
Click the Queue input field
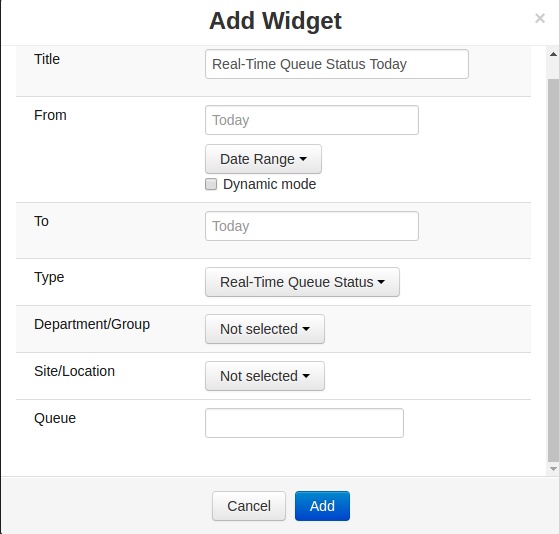[x=304, y=423]
